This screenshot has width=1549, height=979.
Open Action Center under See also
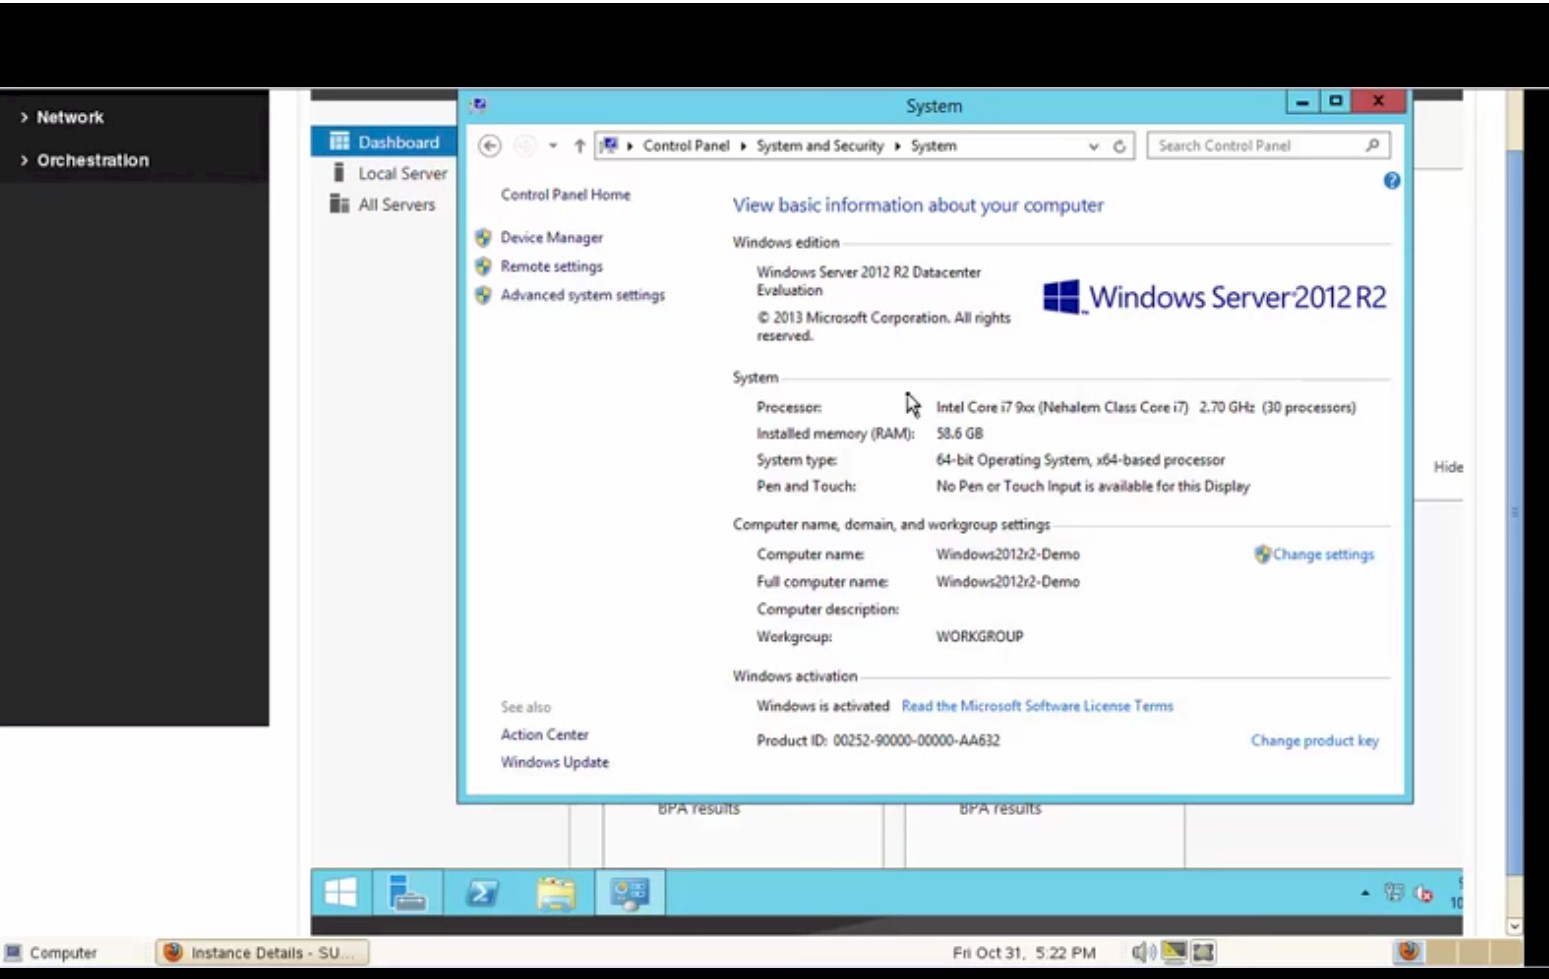coord(544,734)
